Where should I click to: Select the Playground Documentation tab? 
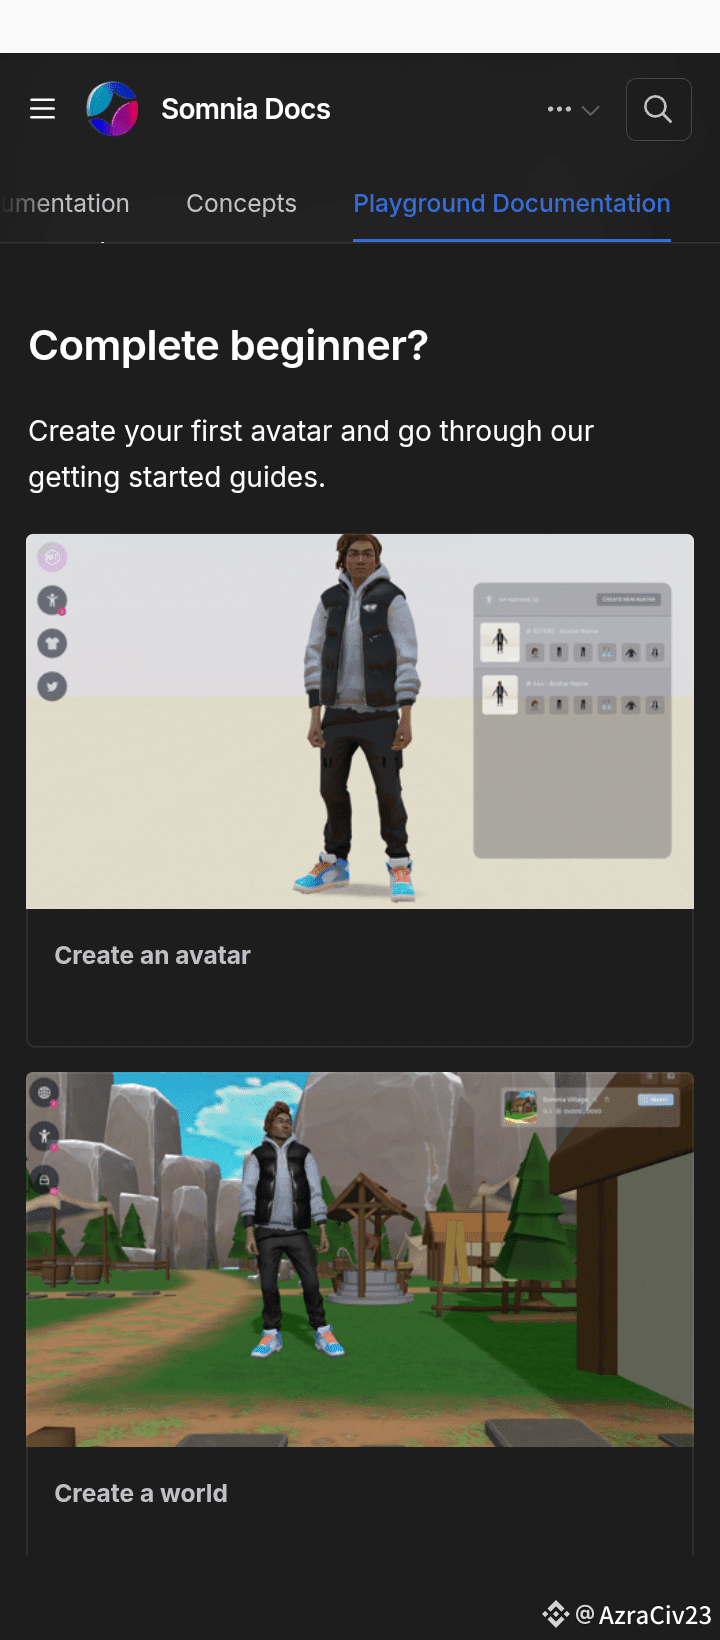click(512, 203)
